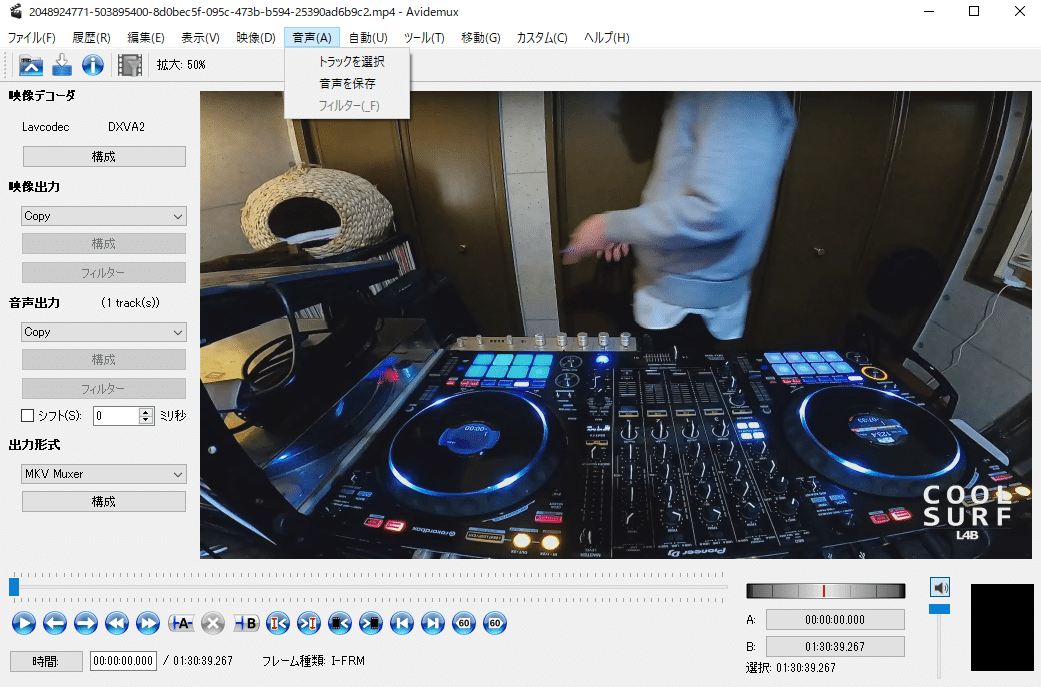The image size is (1041, 687).
Task: Toggle the reset selection icon between markers
Action: pos(211,623)
